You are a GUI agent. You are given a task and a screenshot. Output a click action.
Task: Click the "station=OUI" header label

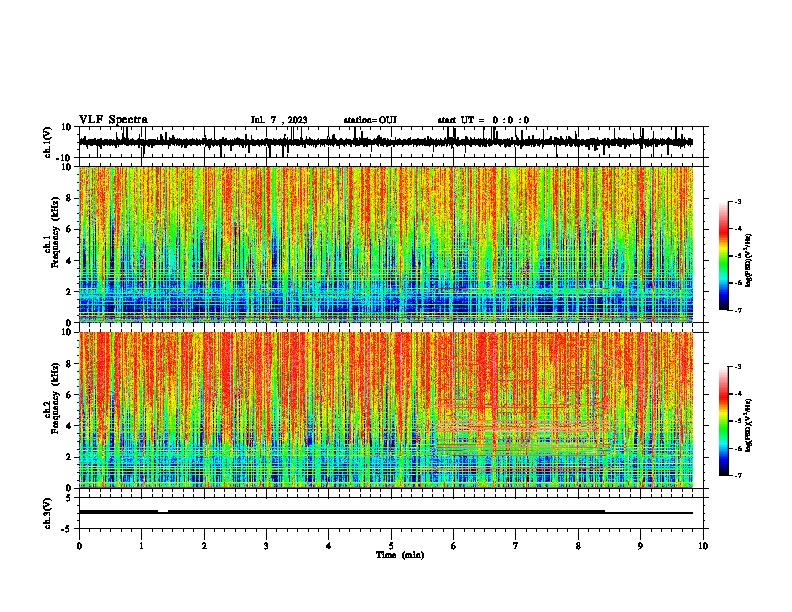pos(370,120)
